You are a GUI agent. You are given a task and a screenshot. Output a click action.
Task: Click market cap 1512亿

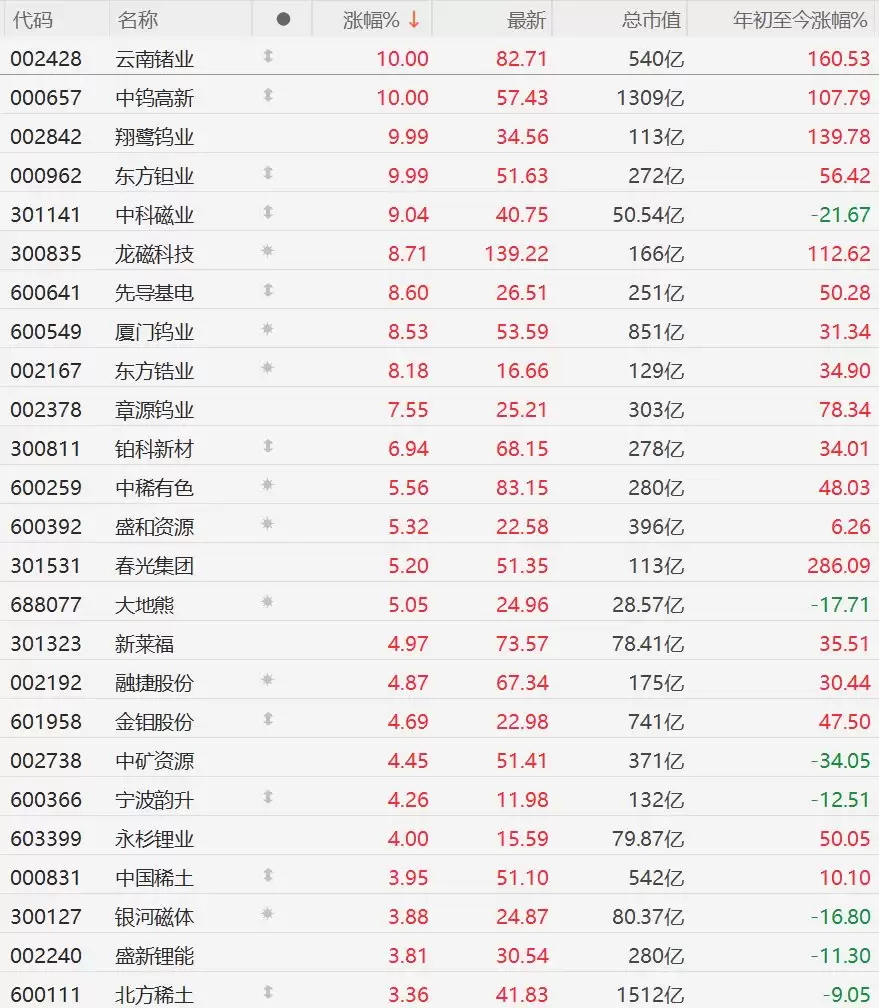click(x=650, y=995)
